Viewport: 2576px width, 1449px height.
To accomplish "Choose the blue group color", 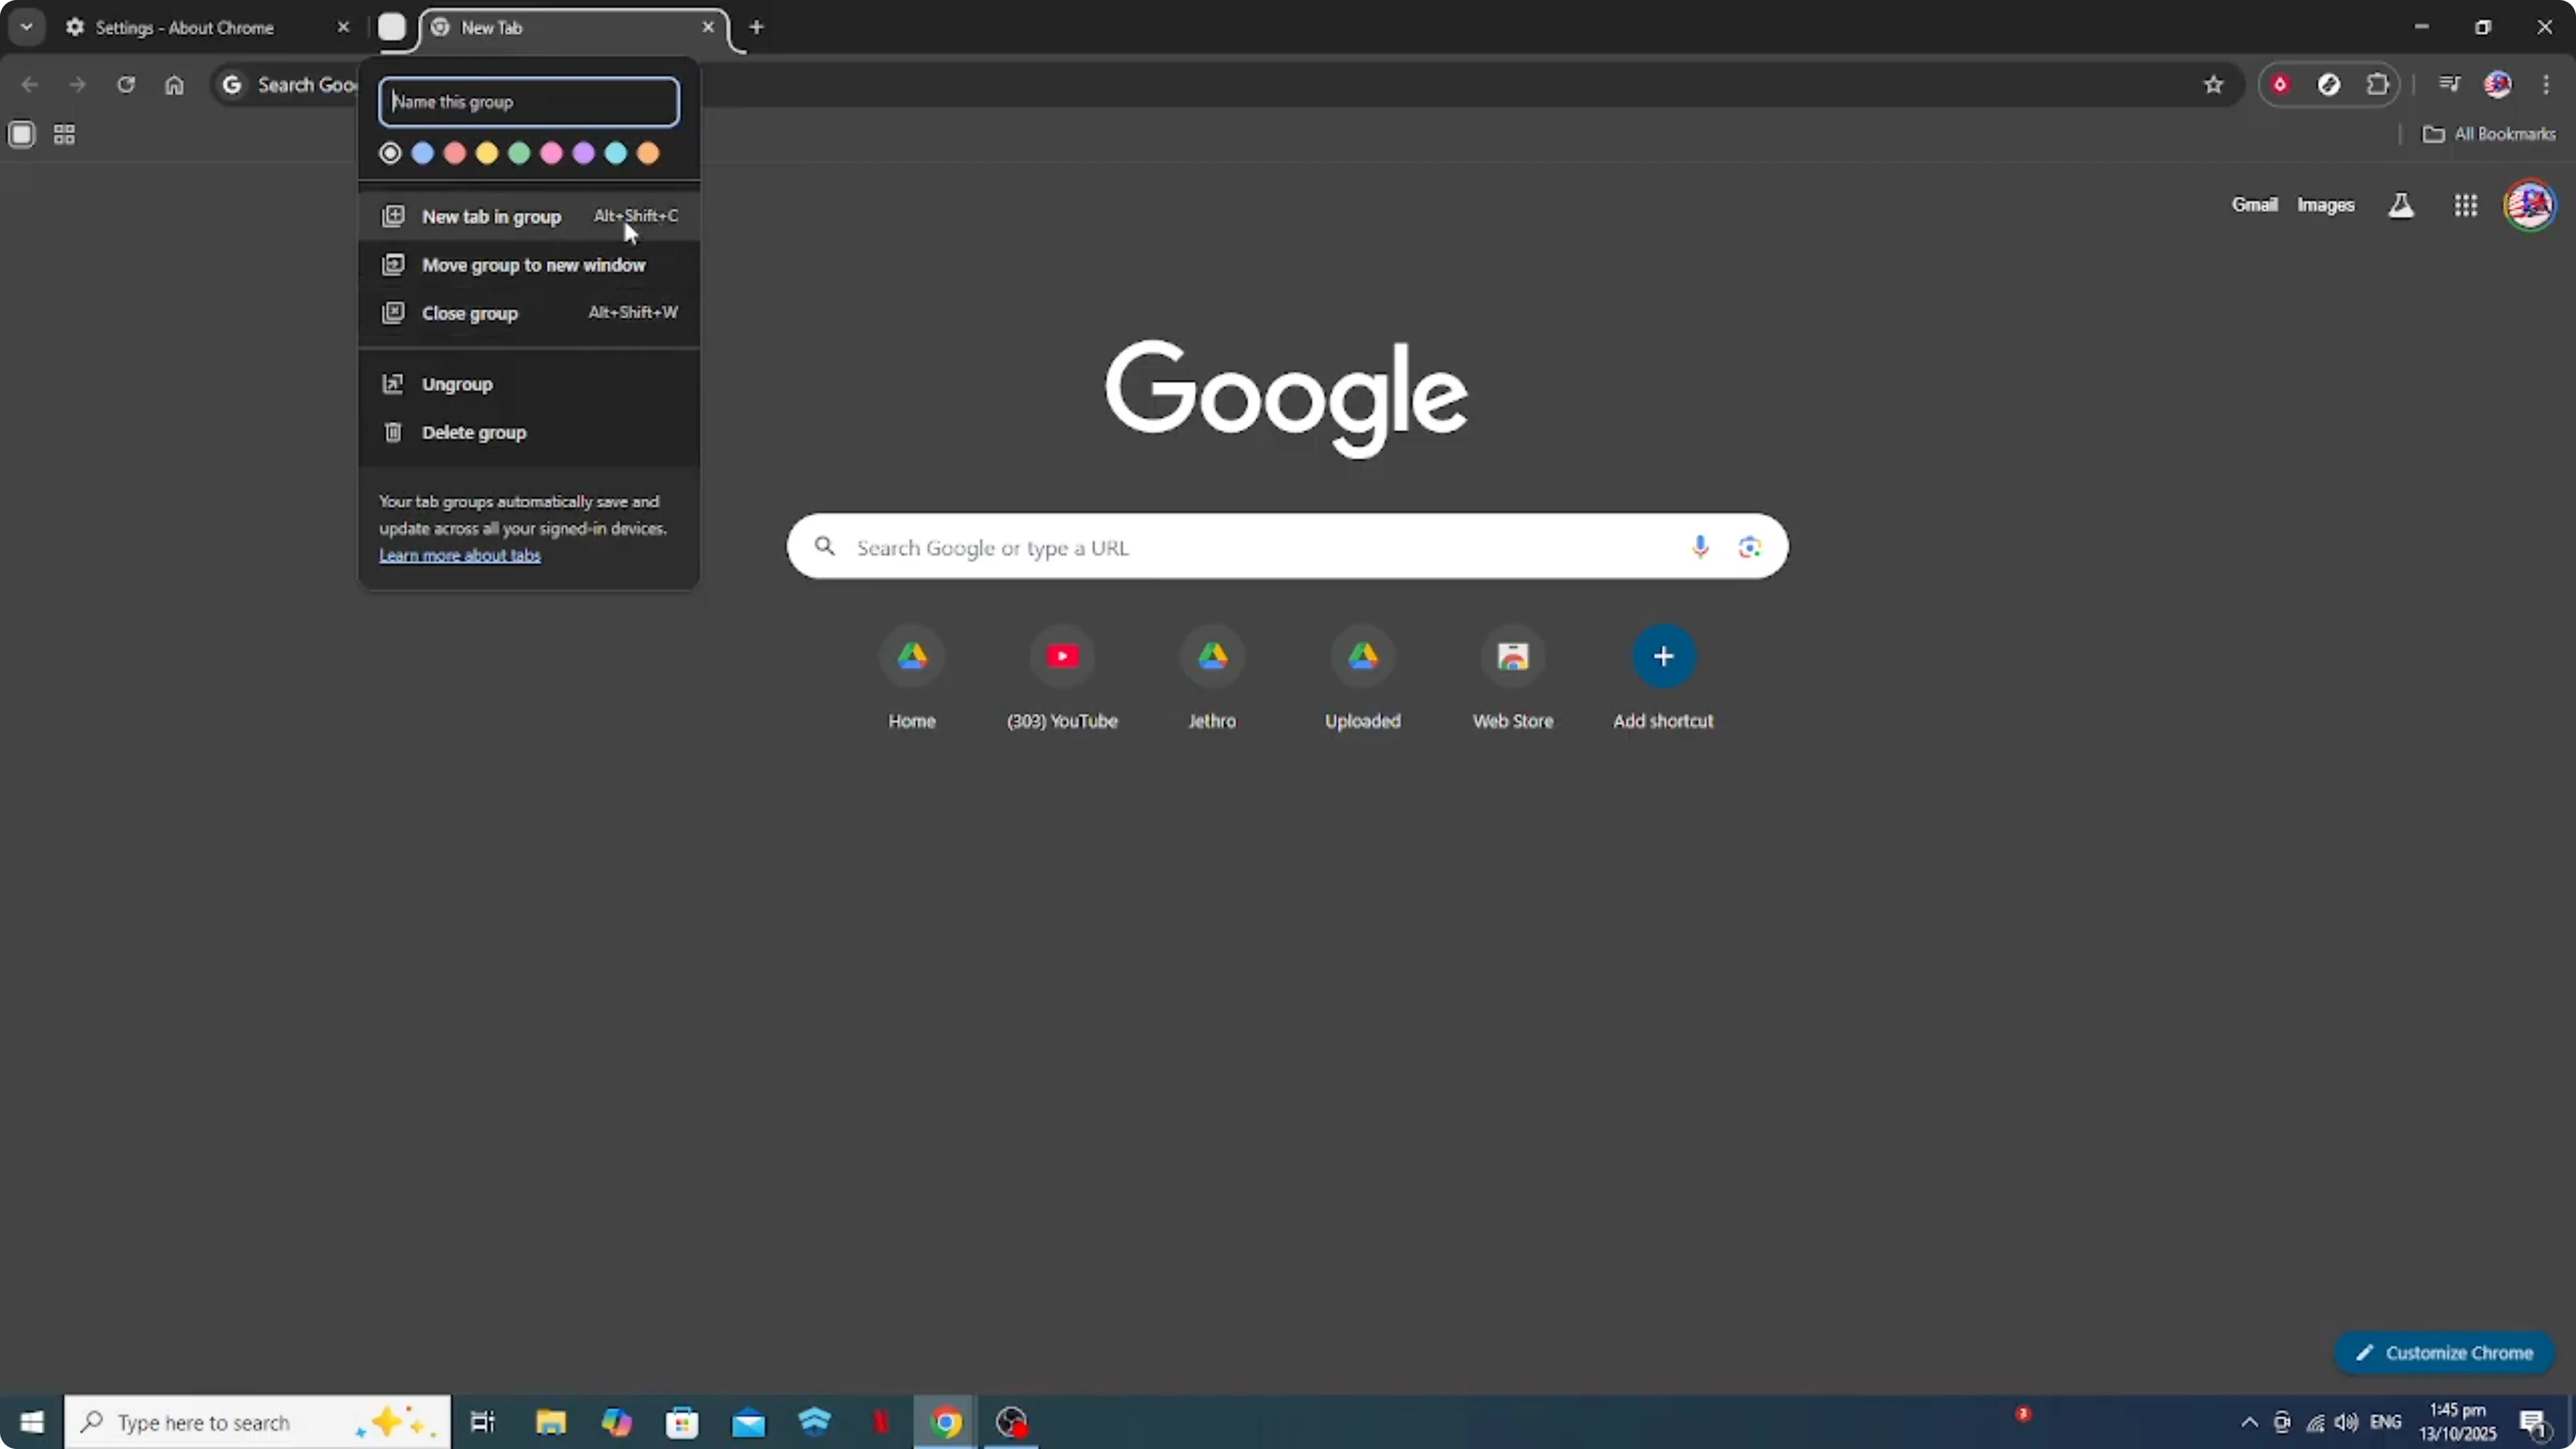I will tap(422, 153).
